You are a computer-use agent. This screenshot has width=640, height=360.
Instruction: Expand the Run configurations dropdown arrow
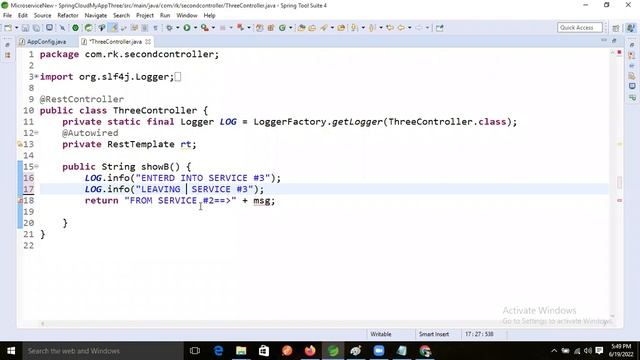pos(195,28)
